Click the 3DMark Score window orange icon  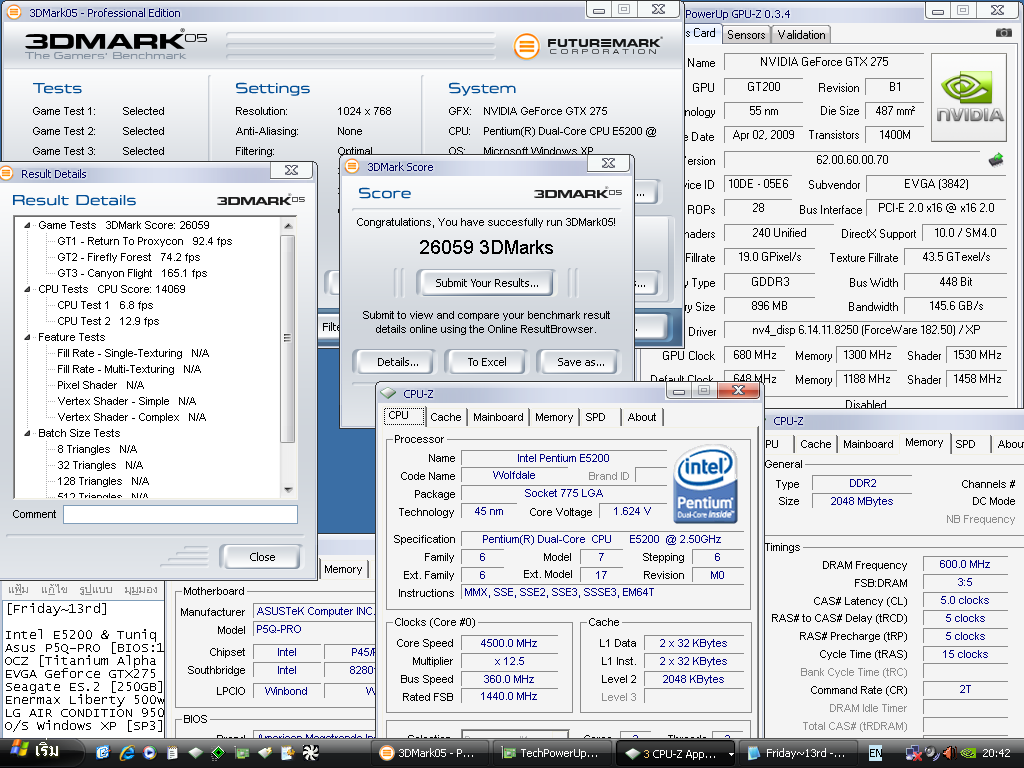point(352,167)
